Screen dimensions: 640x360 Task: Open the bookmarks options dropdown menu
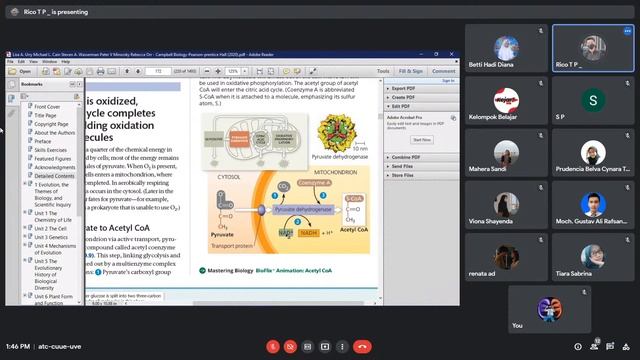(x=24, y=97)
